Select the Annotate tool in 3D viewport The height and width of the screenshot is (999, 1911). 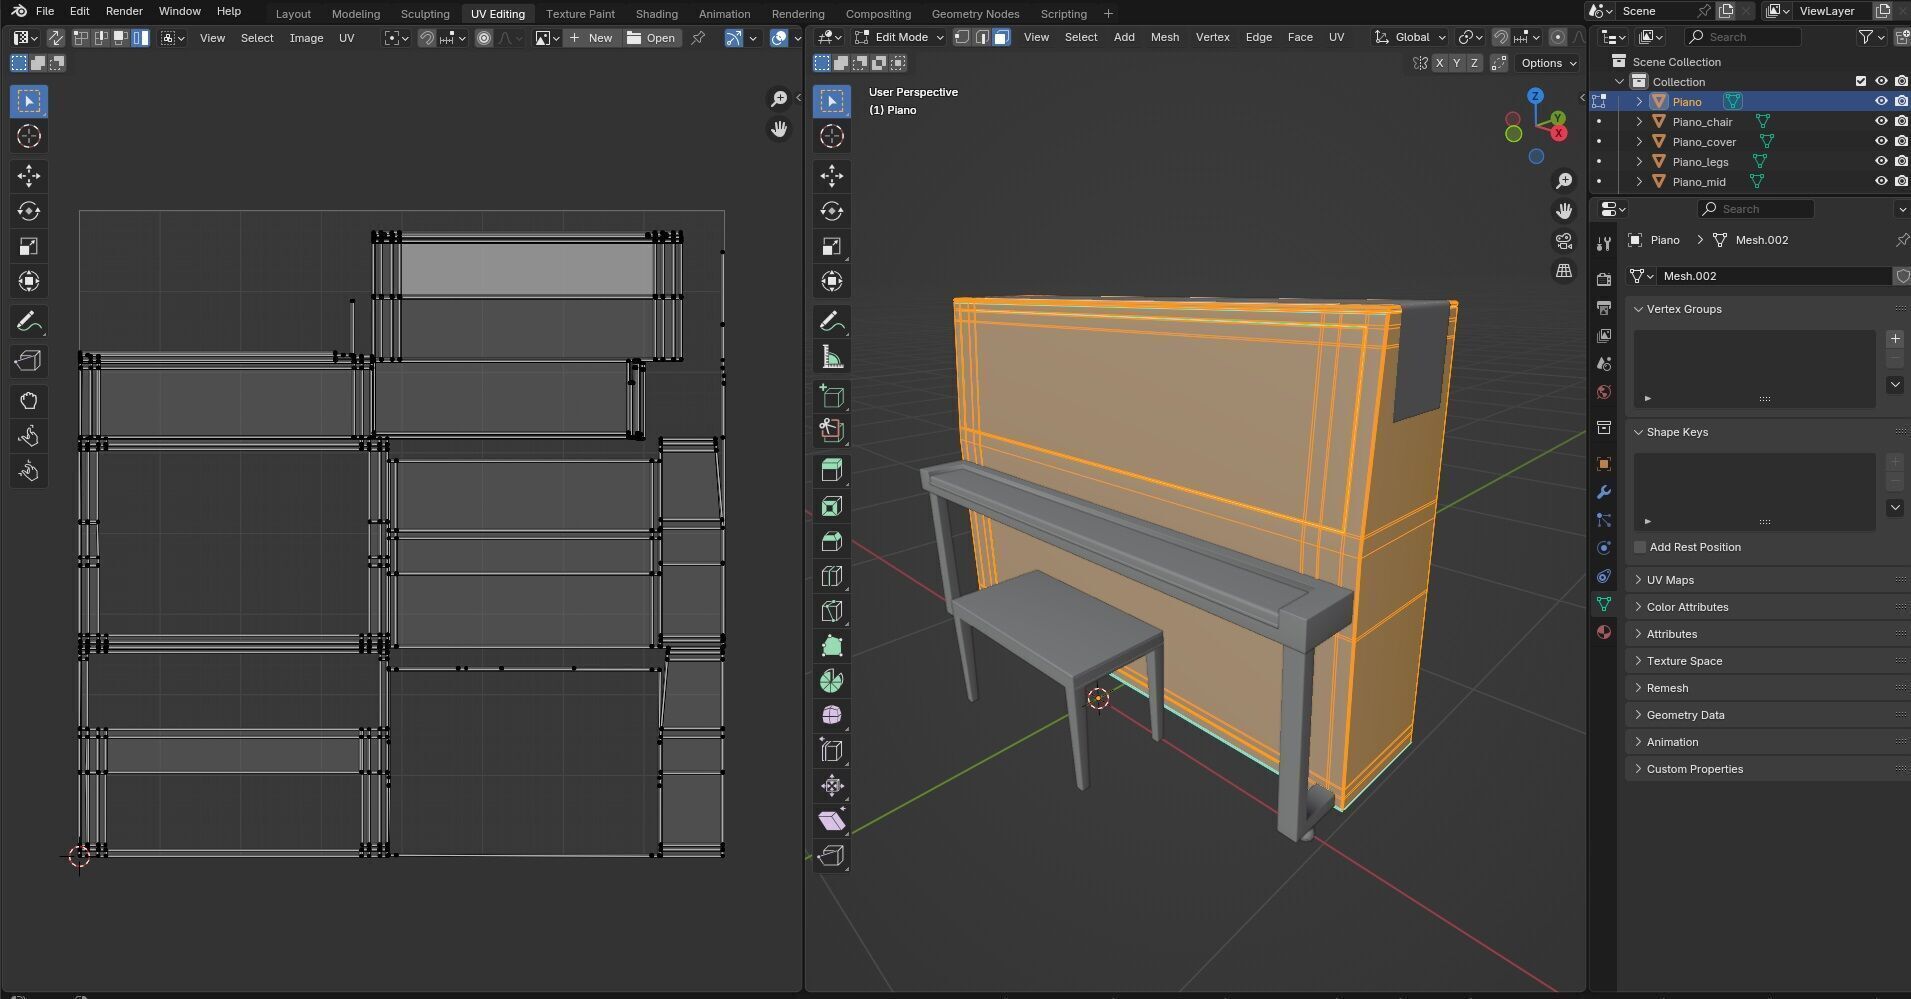(x=831, y=321)
